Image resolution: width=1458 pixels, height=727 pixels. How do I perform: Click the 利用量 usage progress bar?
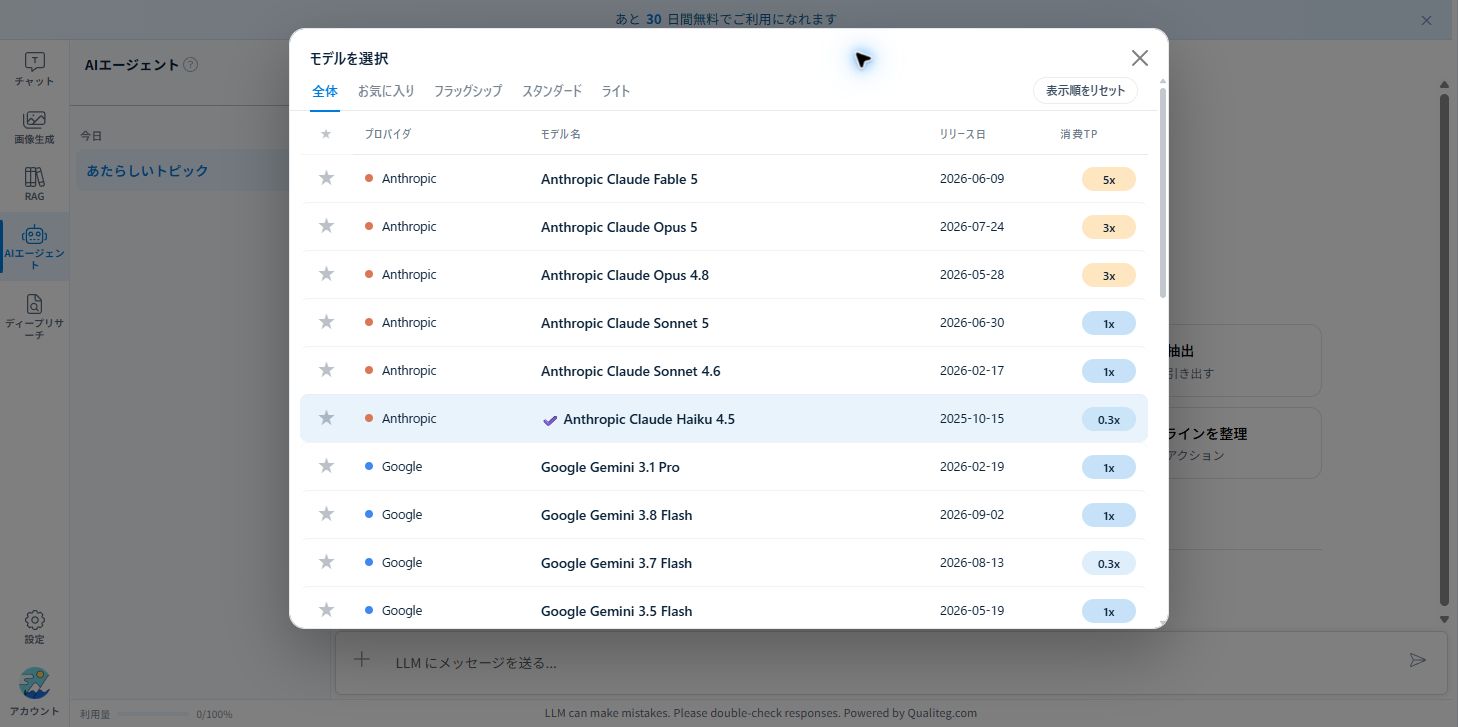(152, 714)
